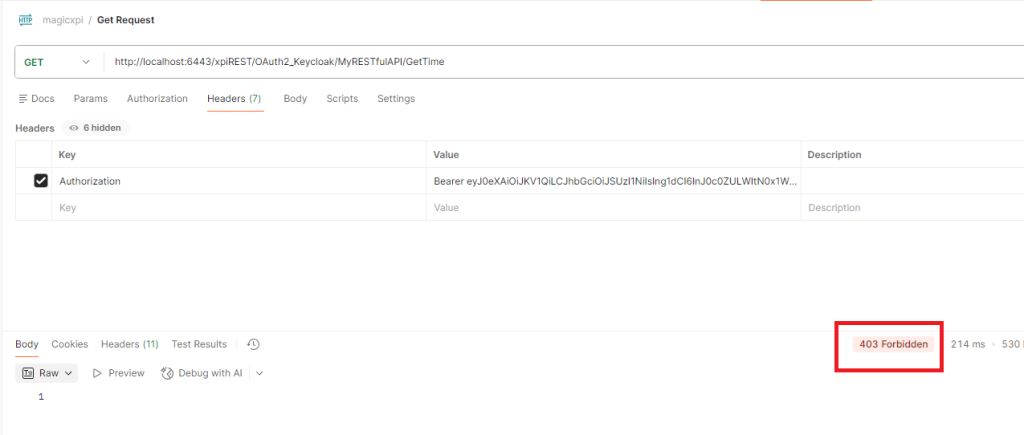
Task: Click the HTTP request icon beside magicxpi
Action: 26,19
